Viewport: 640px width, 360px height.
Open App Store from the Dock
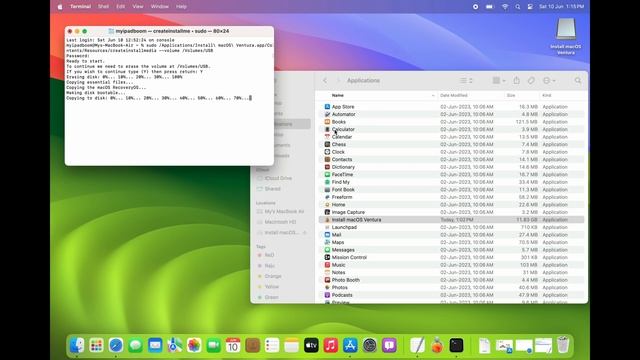tap(350, 345)
